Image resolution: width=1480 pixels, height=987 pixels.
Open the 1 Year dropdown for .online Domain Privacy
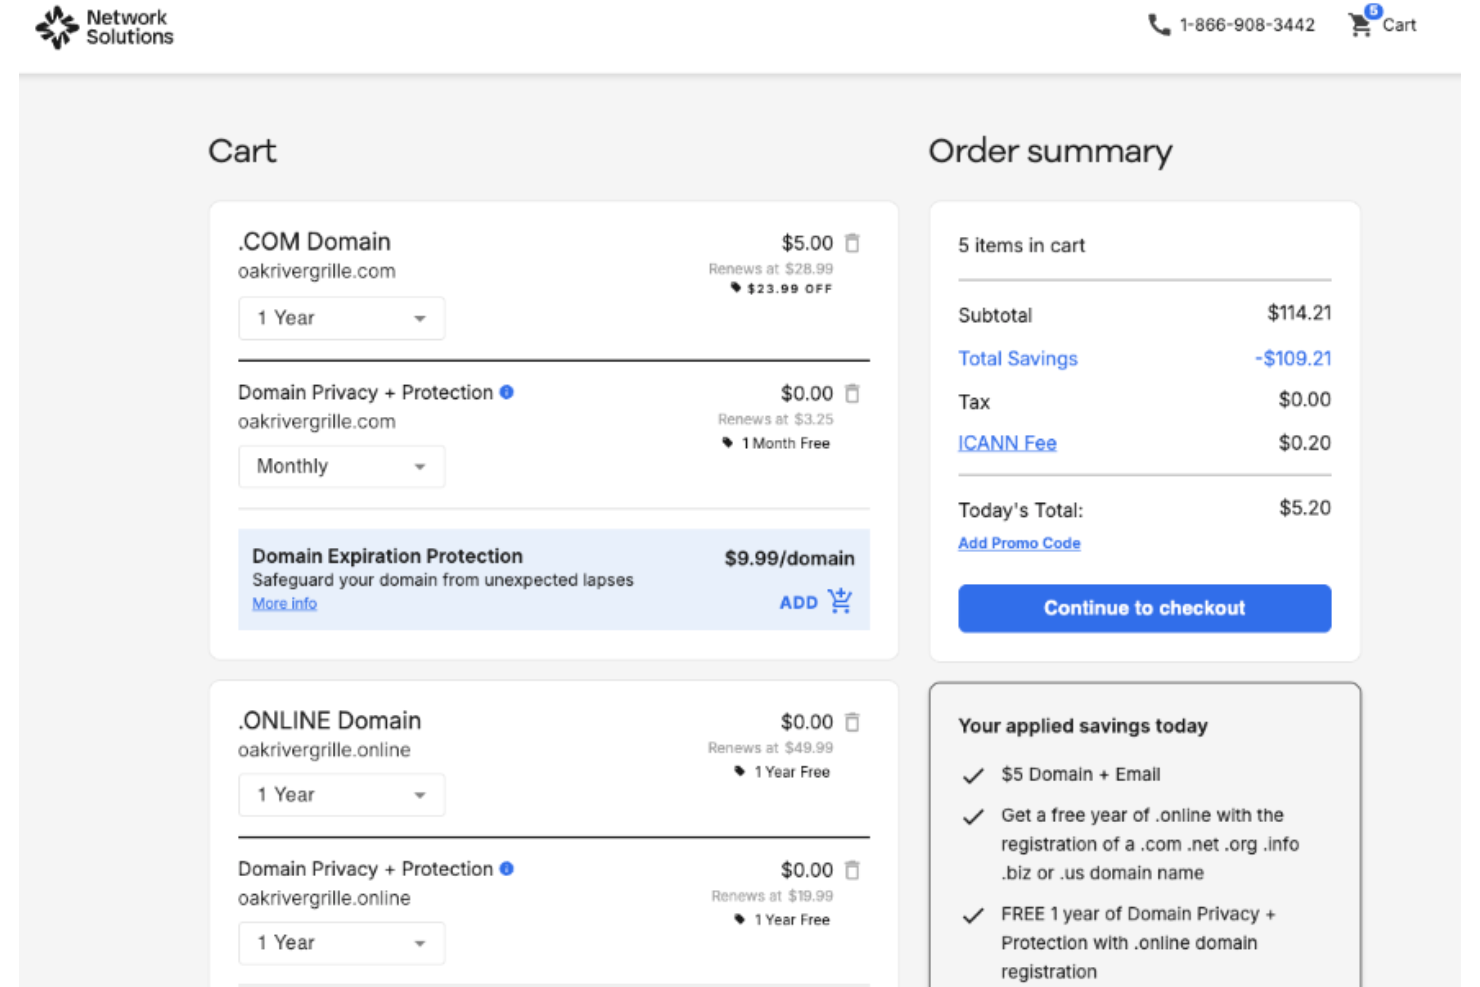pos(341,942)
